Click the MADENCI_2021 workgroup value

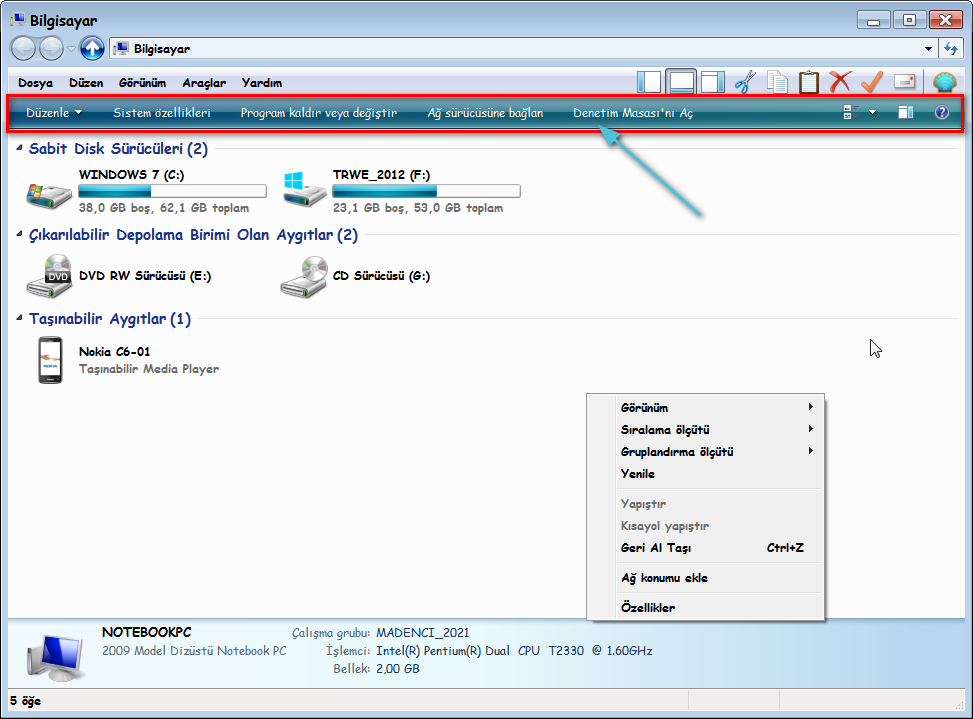pyautogui.click(x=423, y=633)
